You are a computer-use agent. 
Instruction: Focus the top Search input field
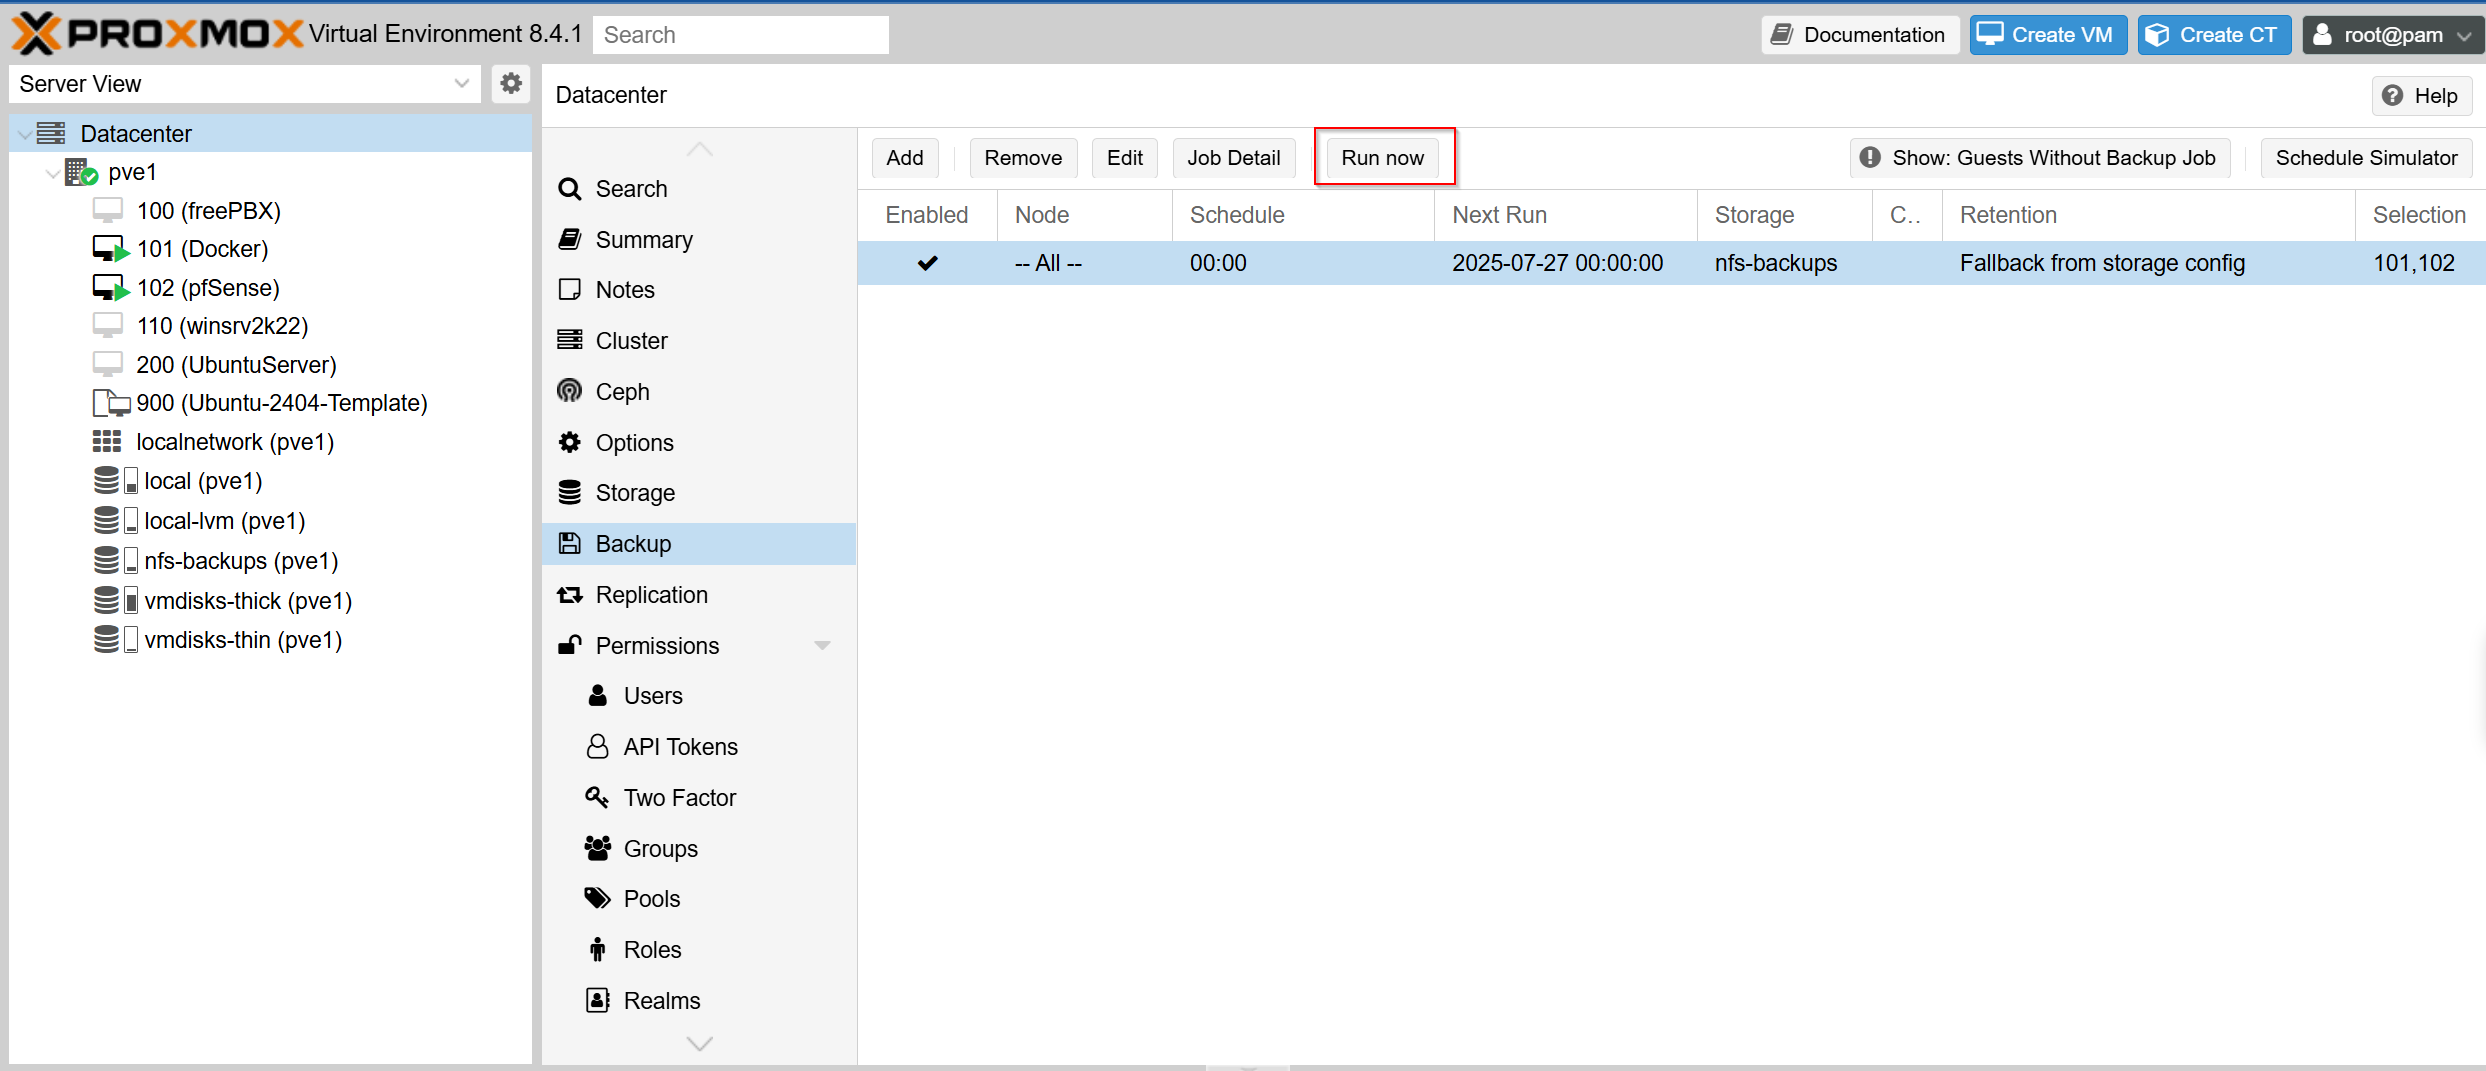[741, 35]
